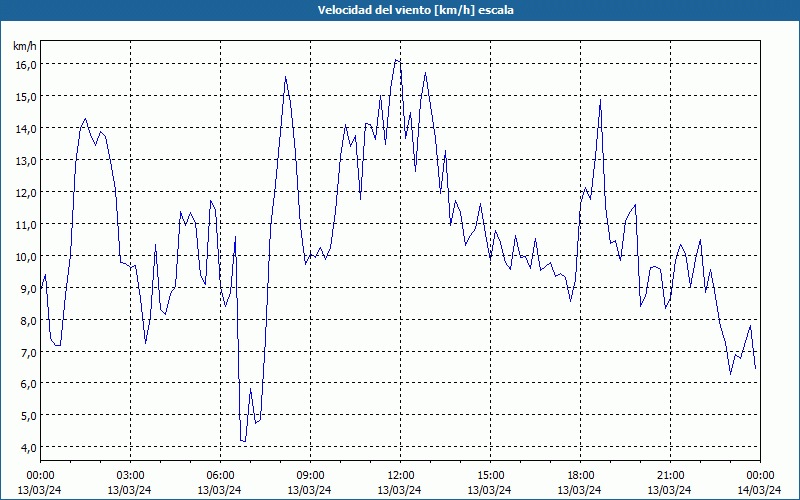Click the lowest wind dip just after 06:00
This screenshot has width=800, height=500.
(243, 441)
